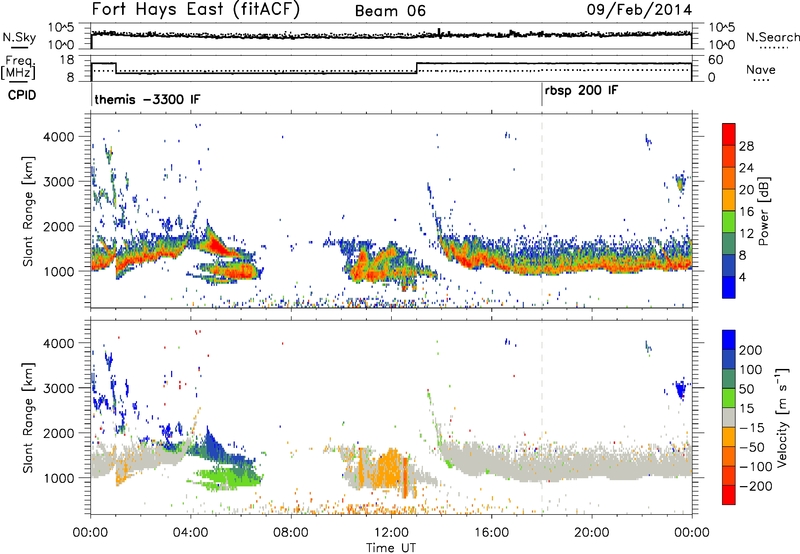Click the 'CPID' row label
The image size is (800, 554).
coord(22,95)
